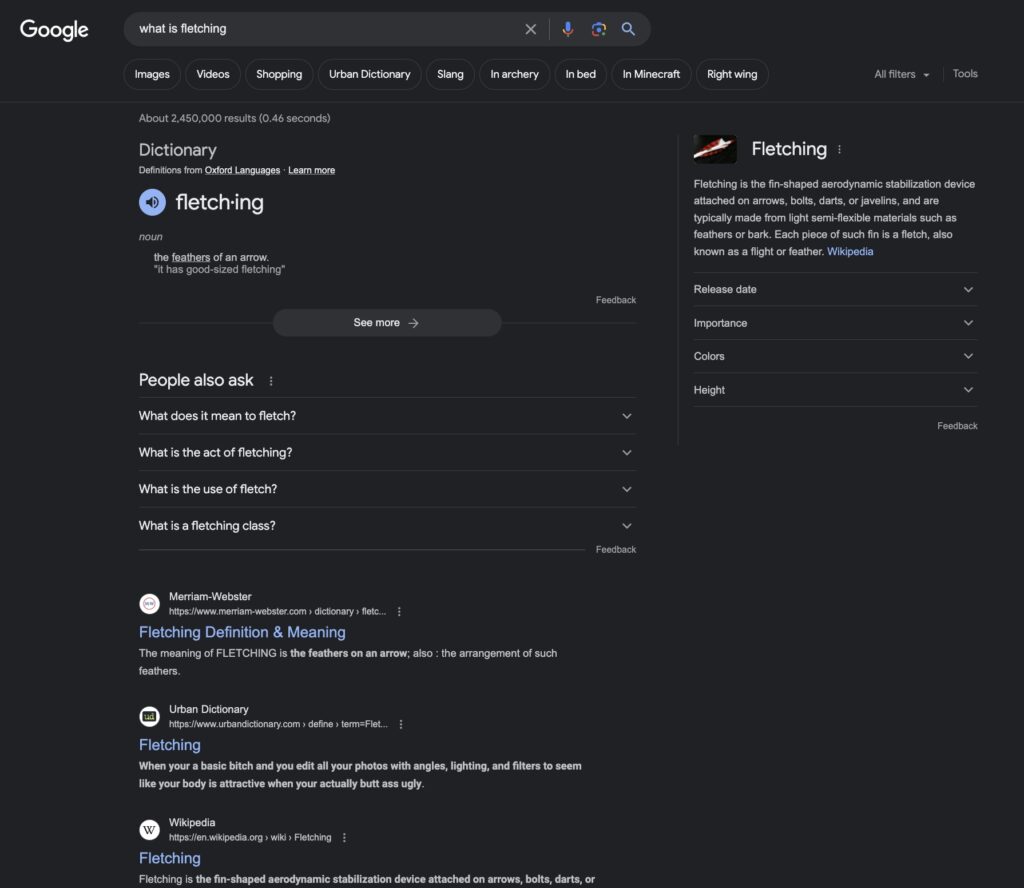
Task: Start voice search with microphone icon
Action: coord(568,29)
